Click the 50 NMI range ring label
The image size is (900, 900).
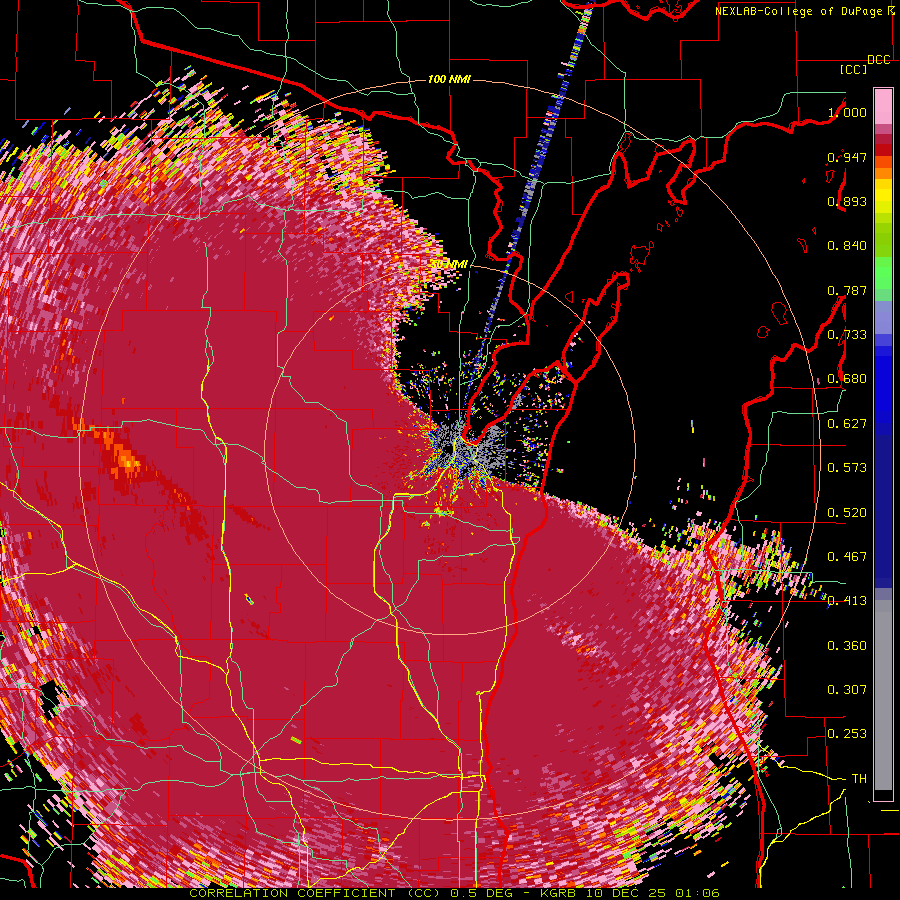(449, 265)
